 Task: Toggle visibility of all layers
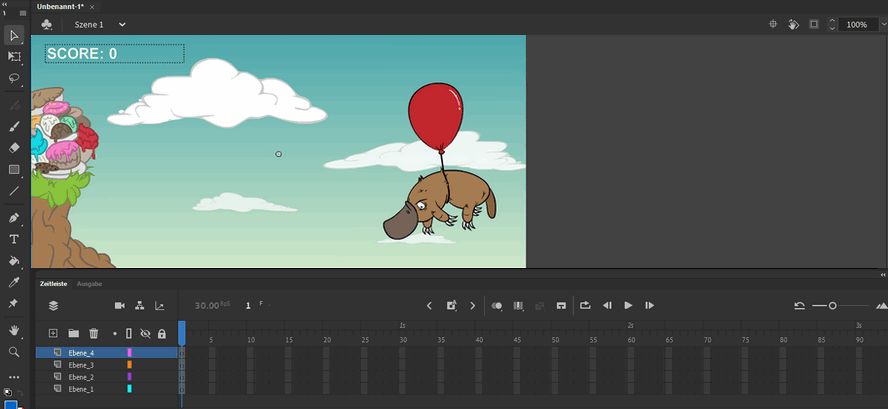point(145,333)
